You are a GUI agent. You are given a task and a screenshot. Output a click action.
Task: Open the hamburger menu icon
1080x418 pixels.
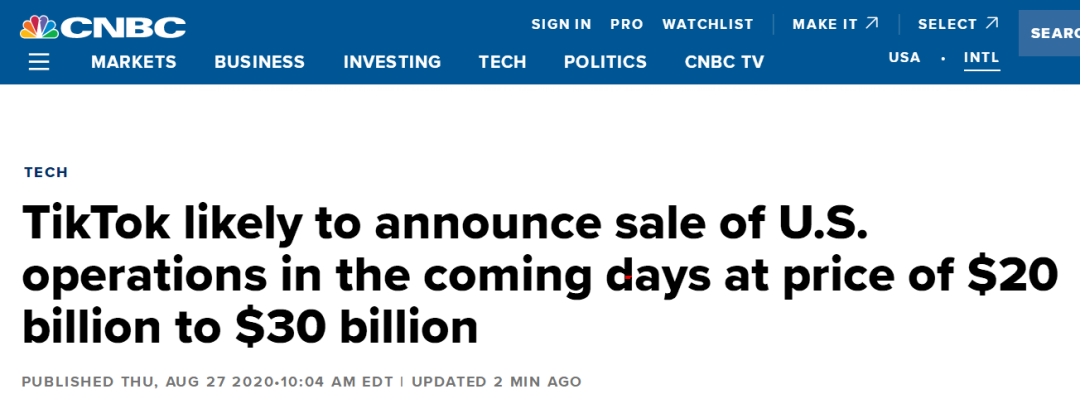tap(39, 62)
